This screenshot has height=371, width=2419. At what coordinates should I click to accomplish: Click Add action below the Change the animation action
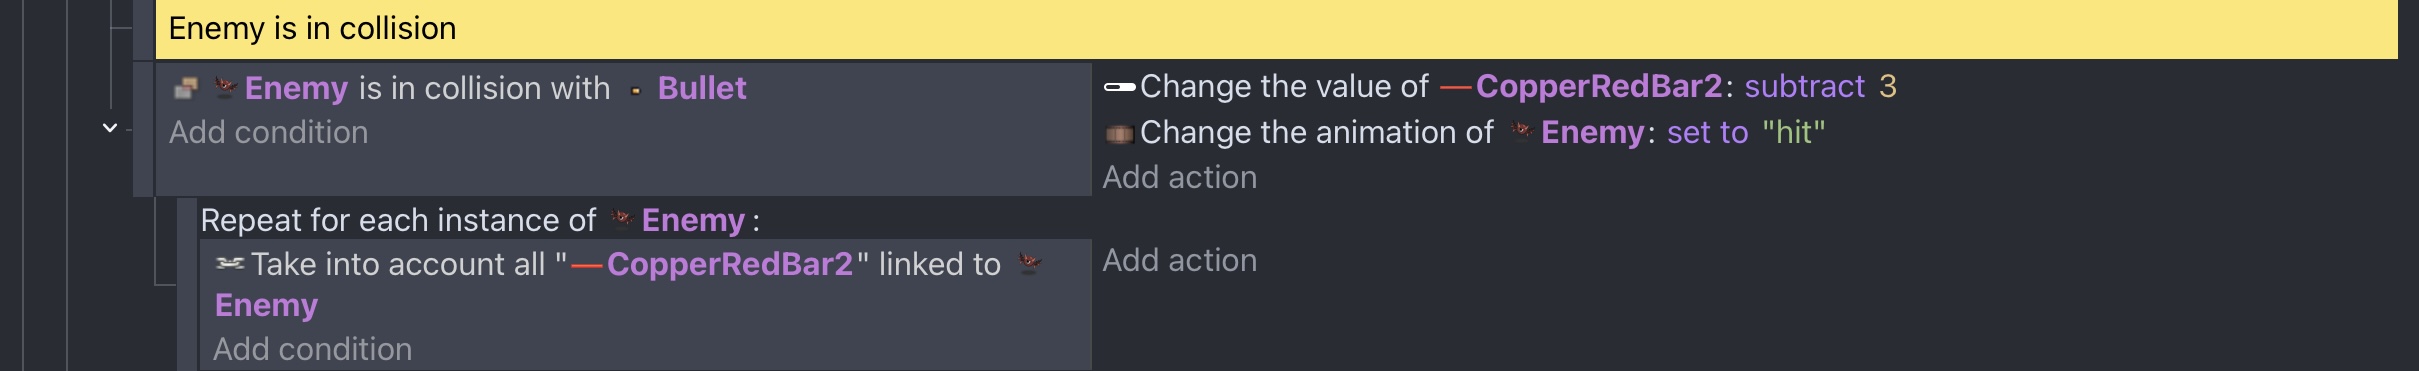[x=1179, y=177]
